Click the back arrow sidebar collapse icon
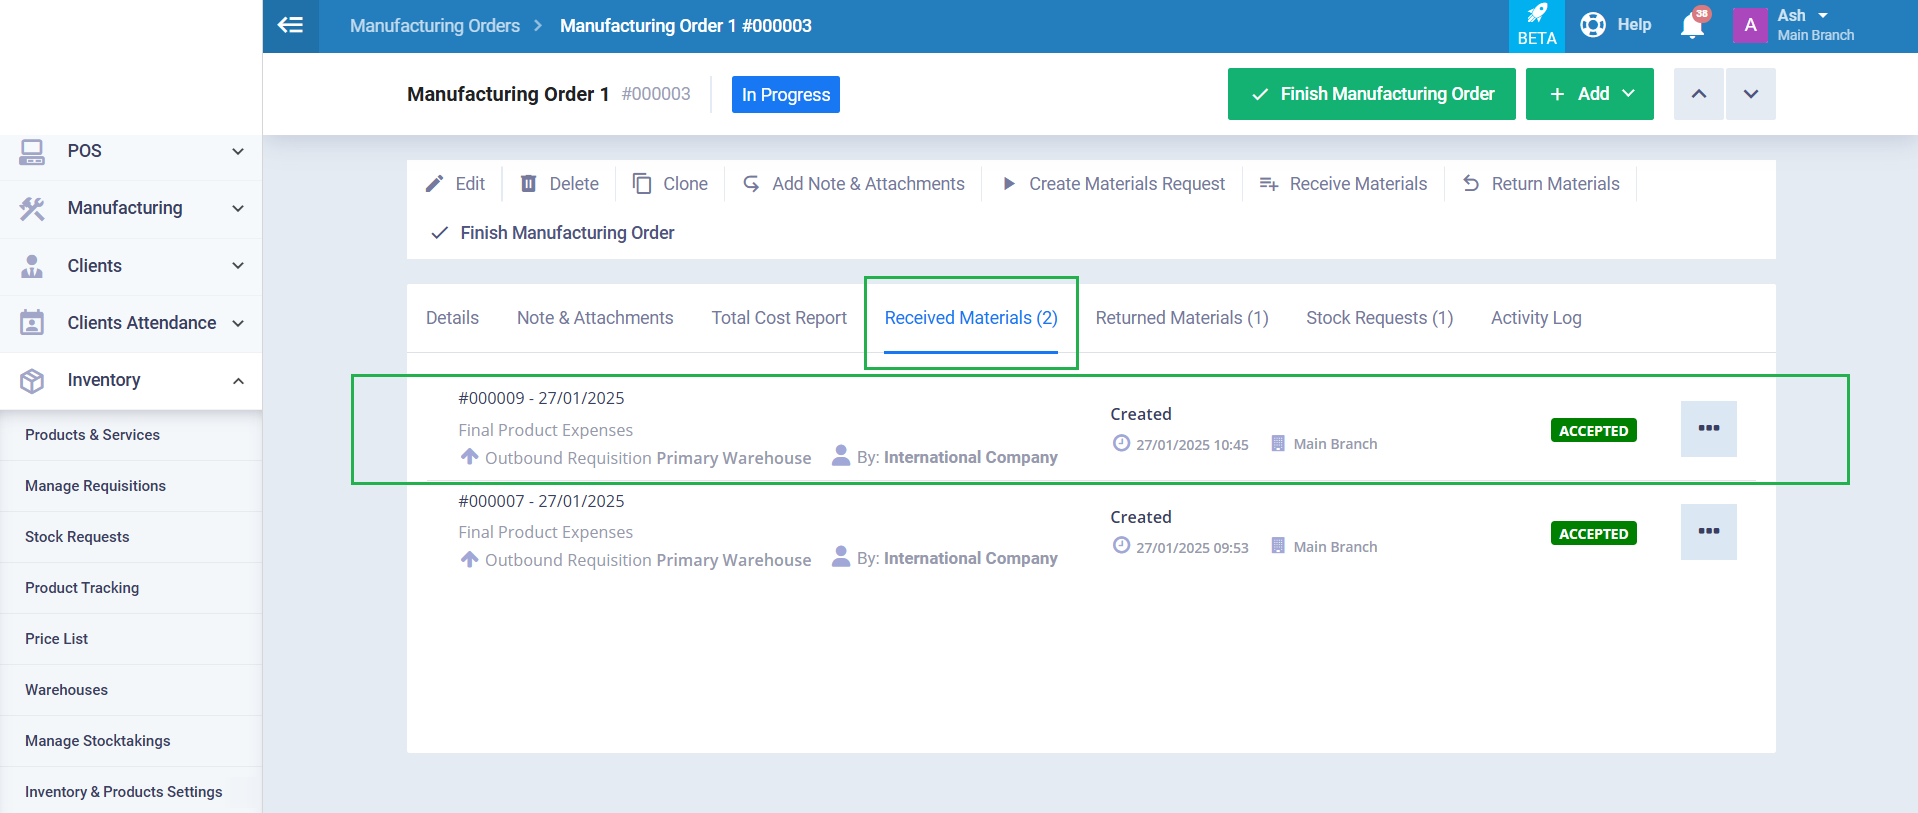The height and width of the screenshot is (813, 1918). [x=290, y=26]
